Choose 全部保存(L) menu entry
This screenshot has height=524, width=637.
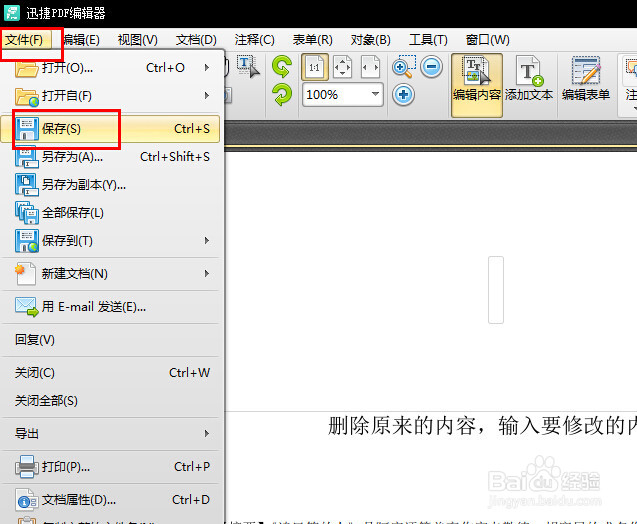(110, 213)
